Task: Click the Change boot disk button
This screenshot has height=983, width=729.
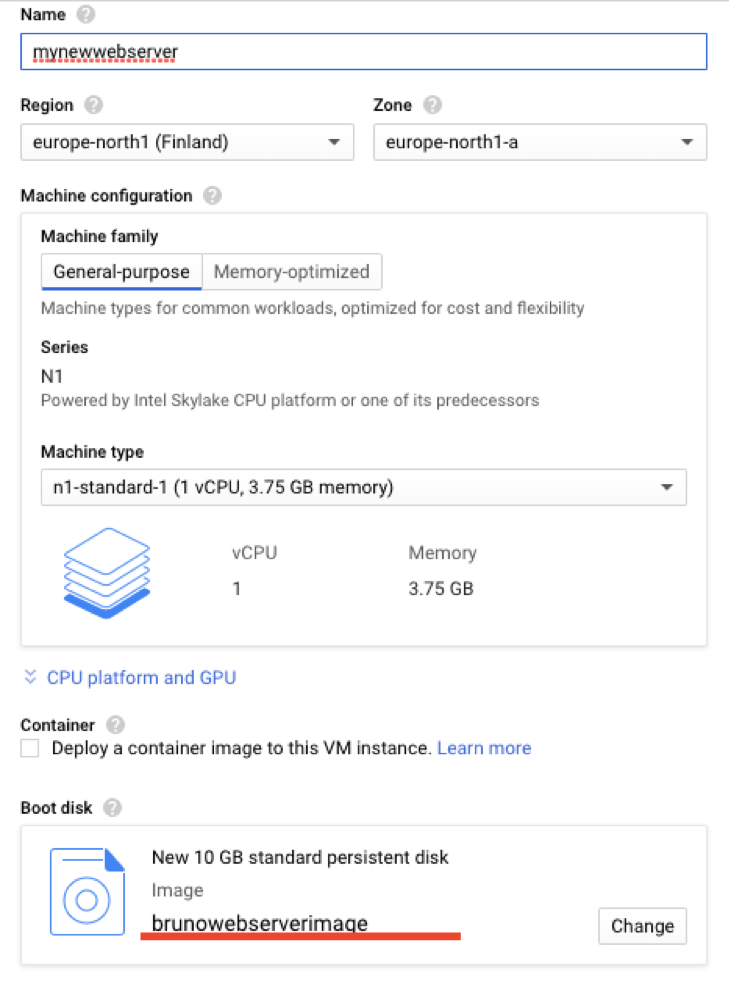Action: tap(642, 926)
